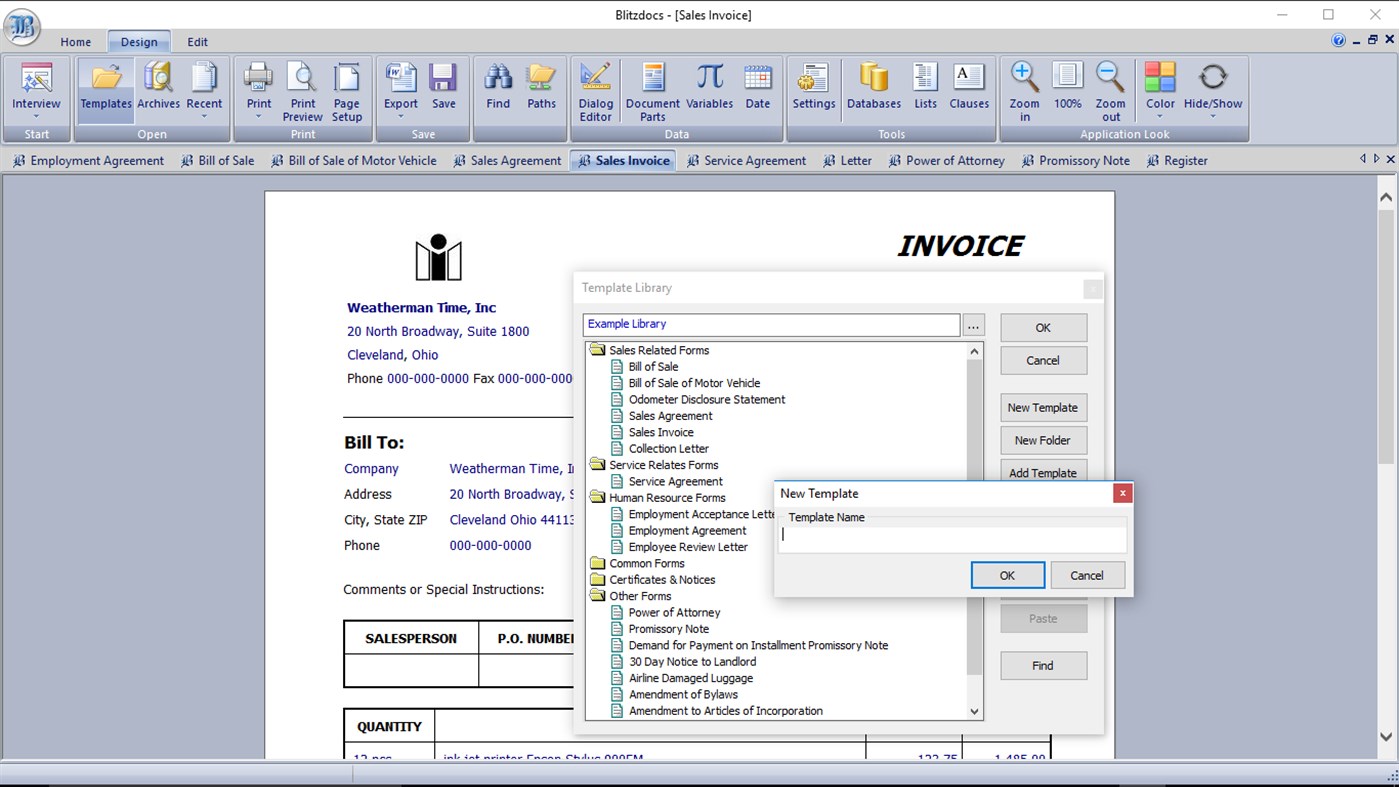Screen dimensions: 1399x787
Task: Open the Paths tool
Action: pos(541,90)
